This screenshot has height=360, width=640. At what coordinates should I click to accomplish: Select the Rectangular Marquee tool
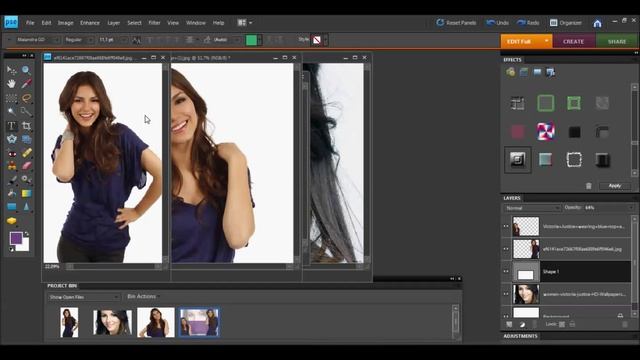(x=11, y=98)
